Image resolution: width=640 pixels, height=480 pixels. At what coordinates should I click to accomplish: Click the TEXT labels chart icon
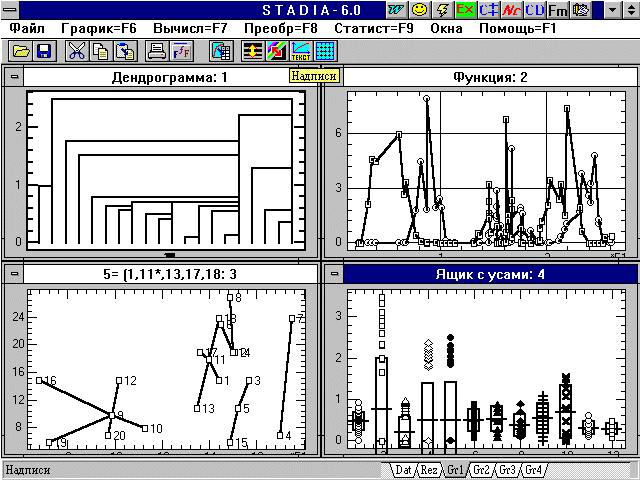(x=301, y=51)
